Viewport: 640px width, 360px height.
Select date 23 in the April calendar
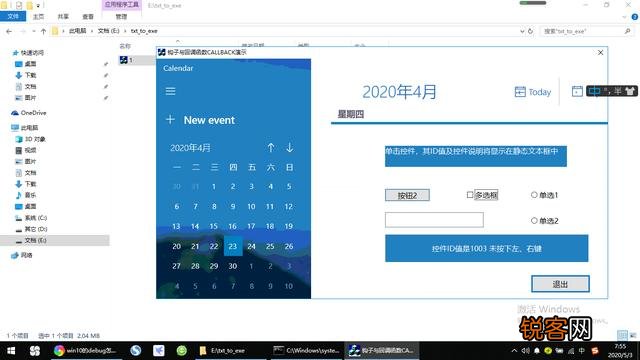tap(233, 246)
